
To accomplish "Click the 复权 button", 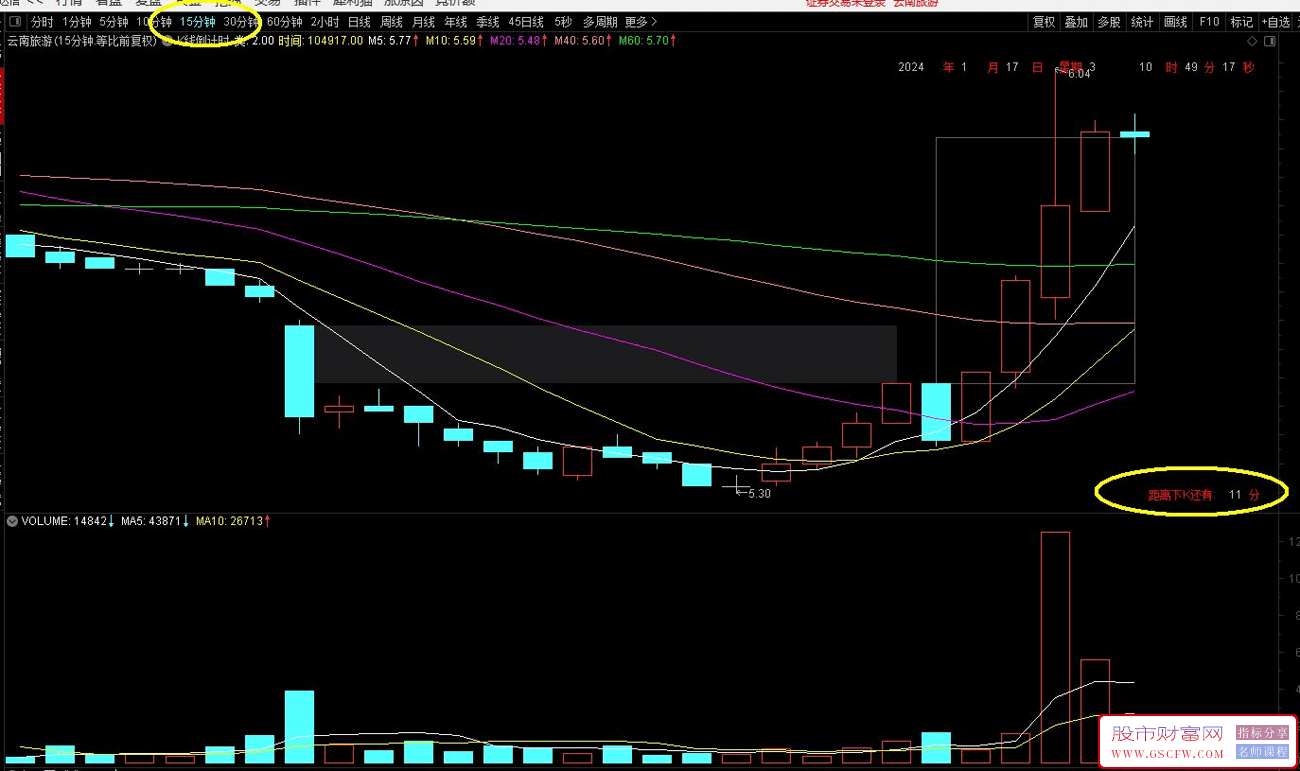I will pyautogui.click(x=1044, y=22).
